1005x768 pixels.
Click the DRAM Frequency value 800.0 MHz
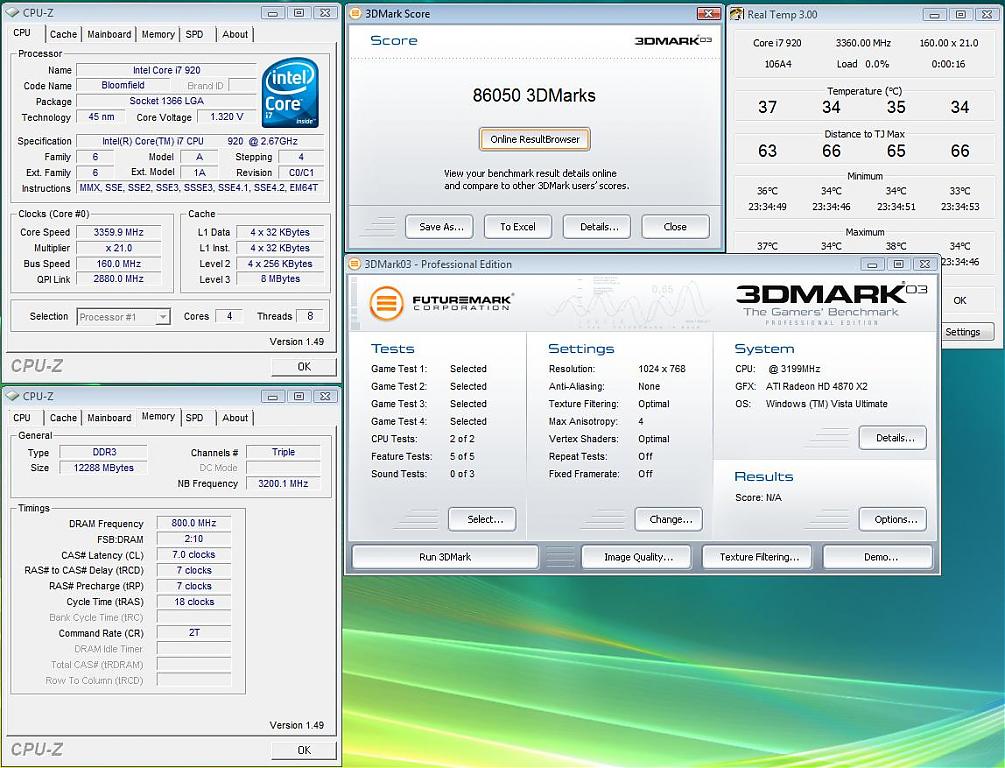click(194, 523)
